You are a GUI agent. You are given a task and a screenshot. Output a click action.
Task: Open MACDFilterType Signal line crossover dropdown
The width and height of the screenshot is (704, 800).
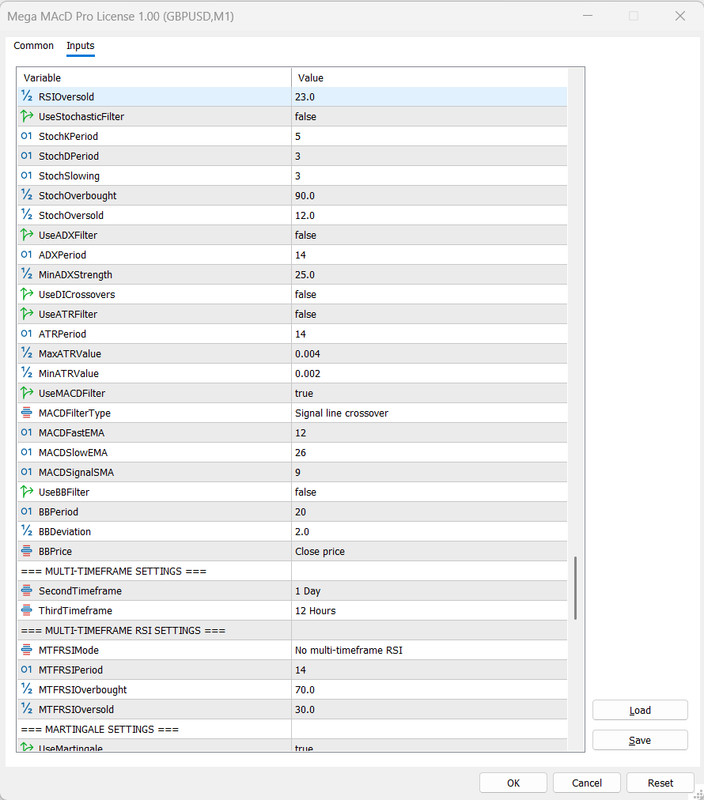coord(429,413)
